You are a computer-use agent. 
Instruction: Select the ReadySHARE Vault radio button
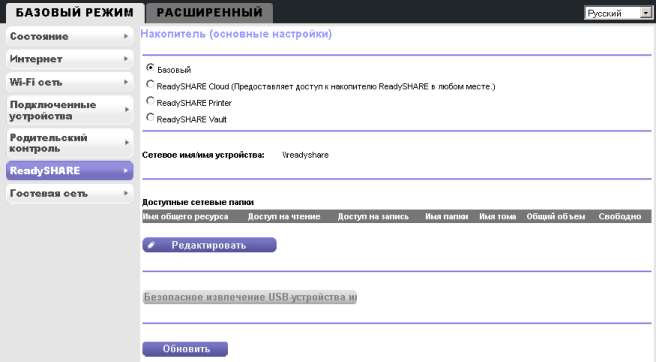pyautogui.click(x=150, y=118)
